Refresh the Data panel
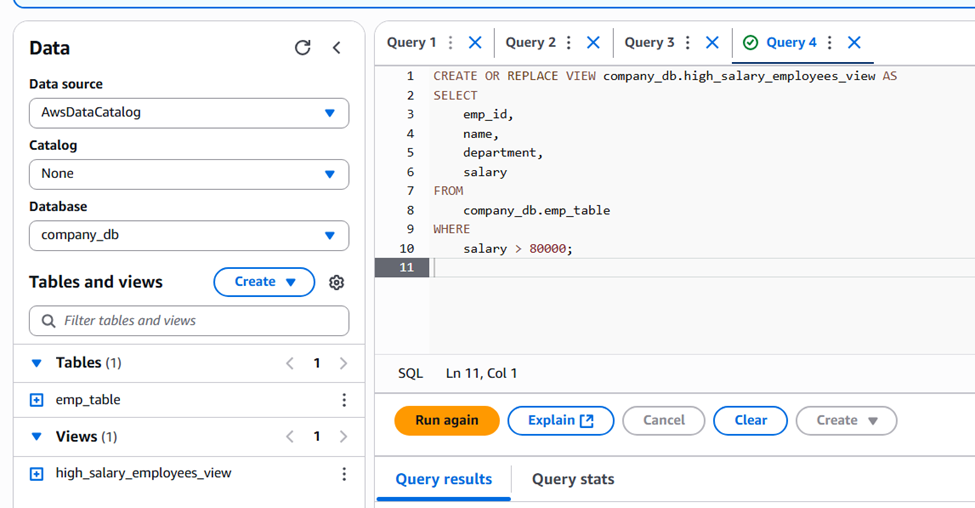The image size is (975, 508). click(x=302, y=48)
